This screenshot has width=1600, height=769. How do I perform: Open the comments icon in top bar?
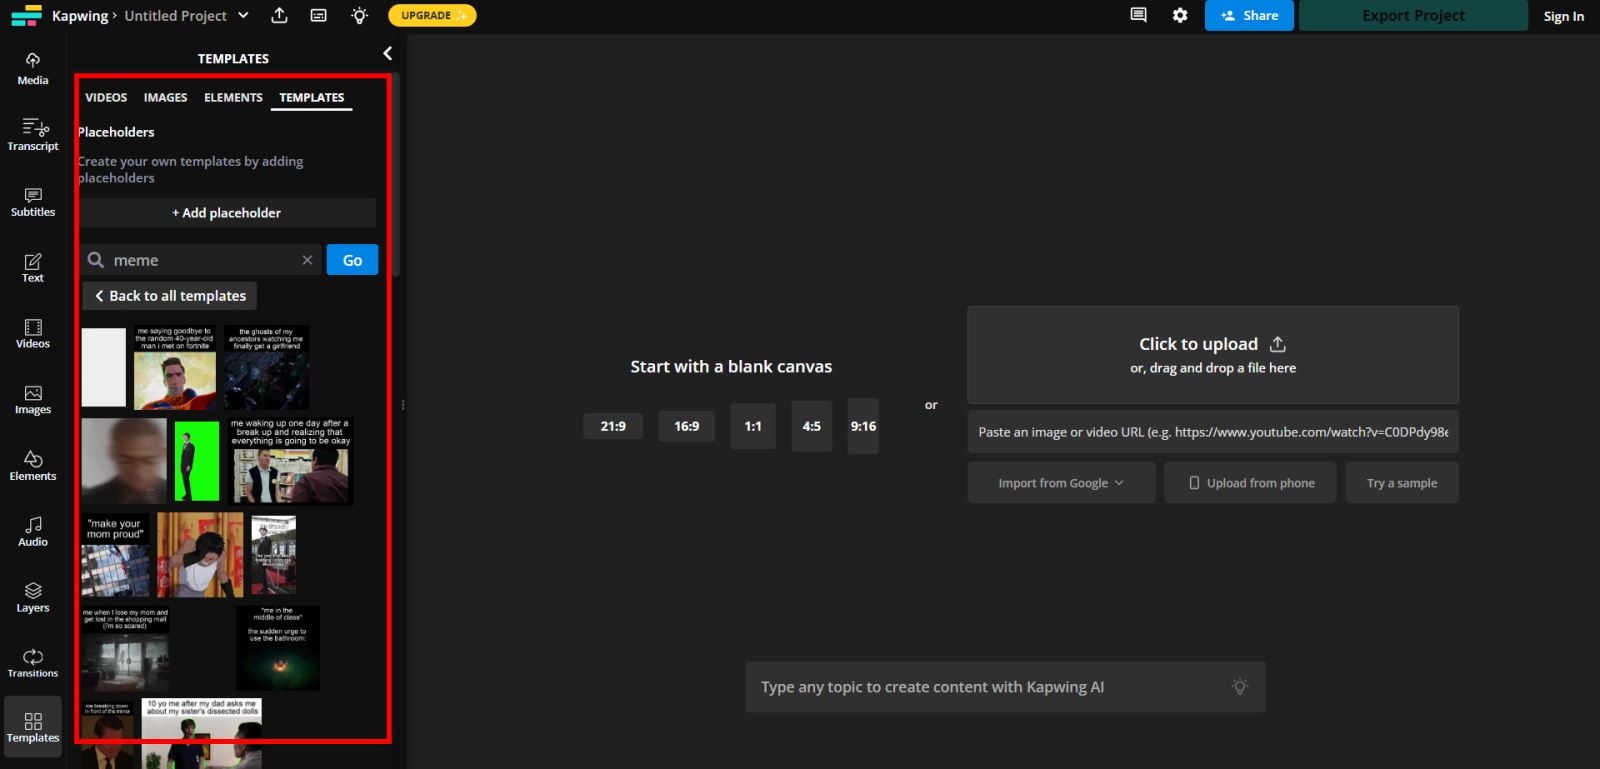tap(1138, 15)
